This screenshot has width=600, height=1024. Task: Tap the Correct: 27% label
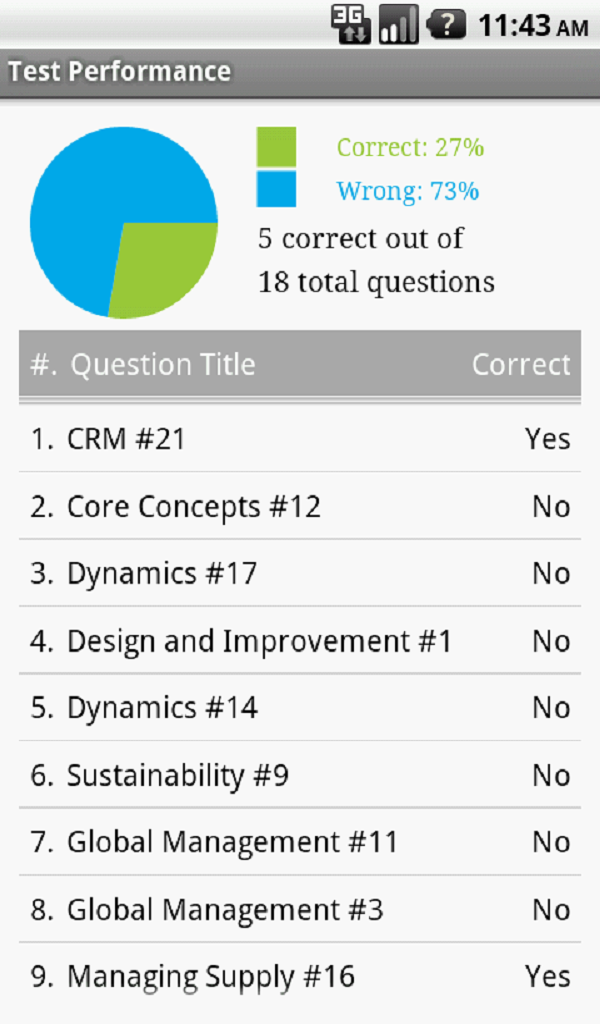(x=410, y=148)
